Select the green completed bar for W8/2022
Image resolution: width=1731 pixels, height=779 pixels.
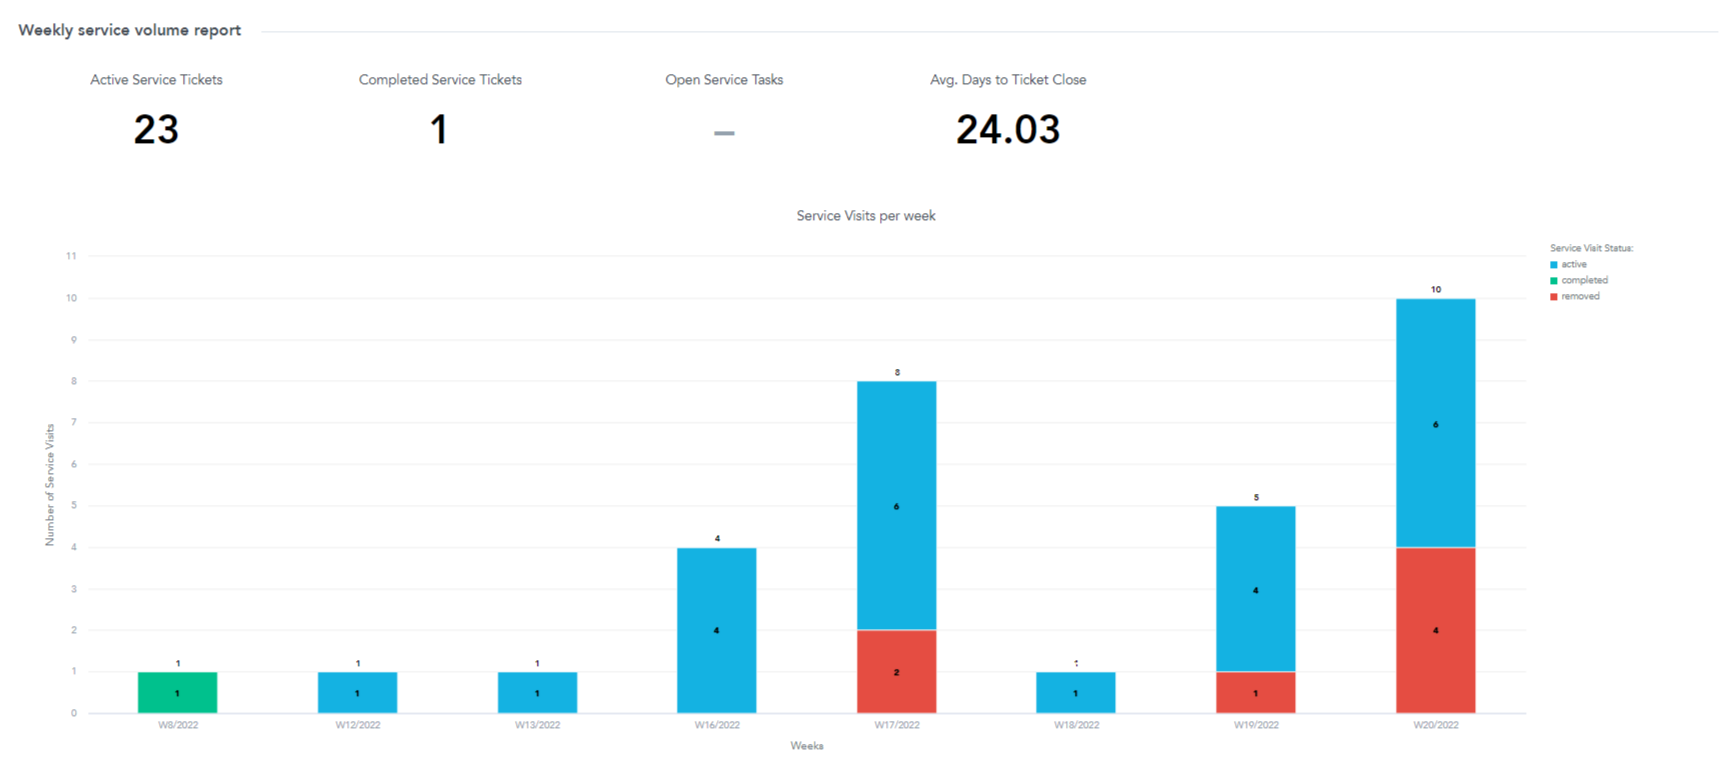pyautogui.click(x=178, y=693)
